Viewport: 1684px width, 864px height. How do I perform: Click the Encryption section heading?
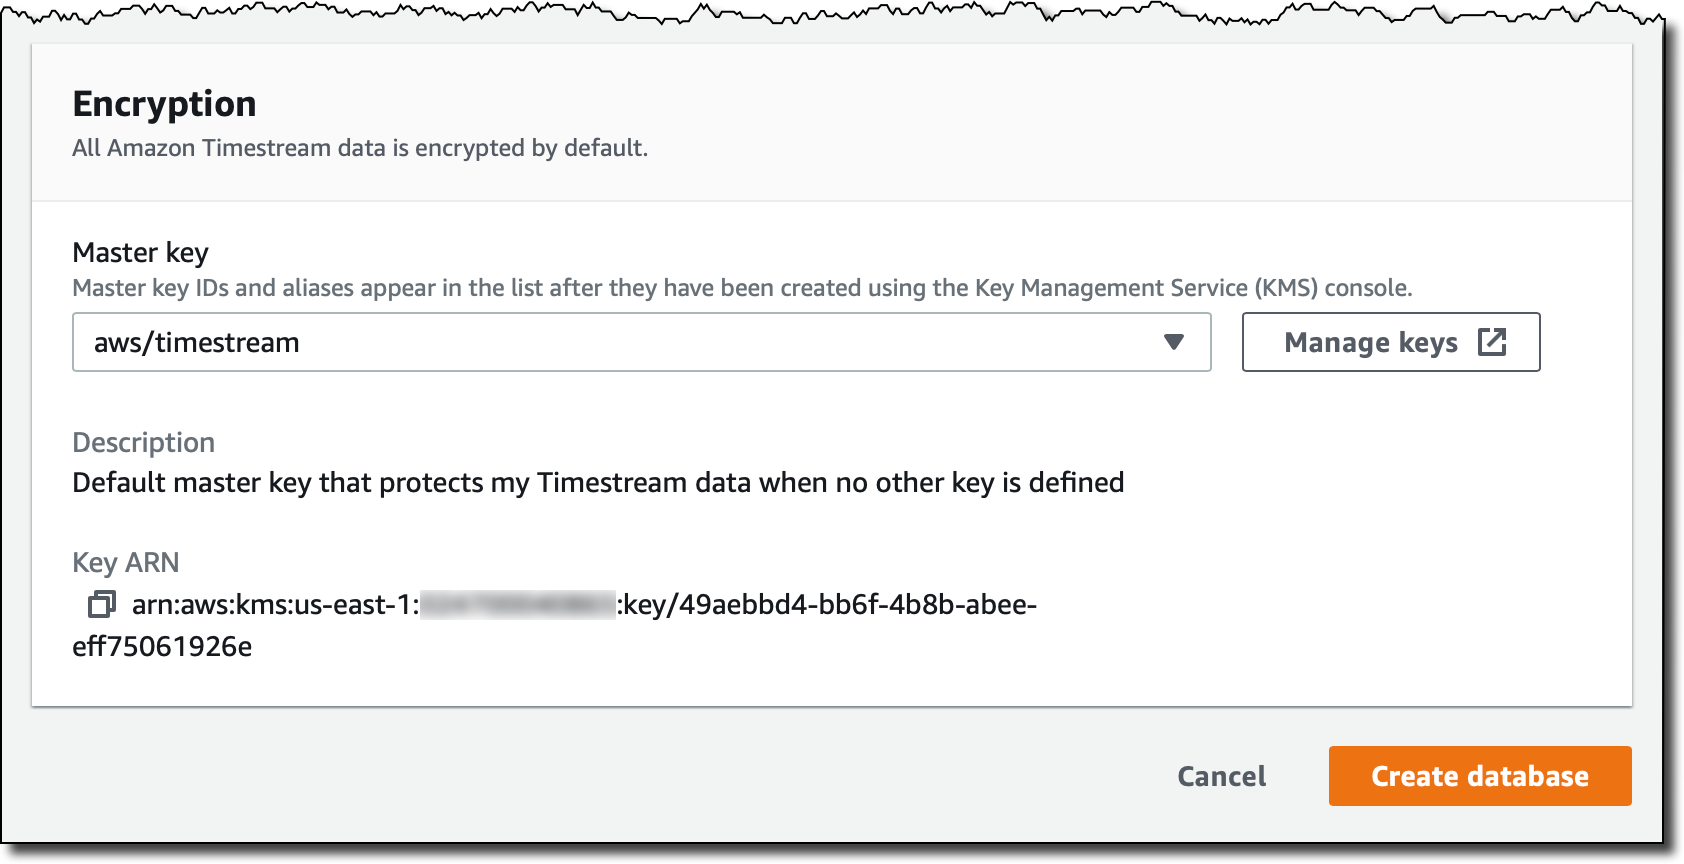pos(165,105)
